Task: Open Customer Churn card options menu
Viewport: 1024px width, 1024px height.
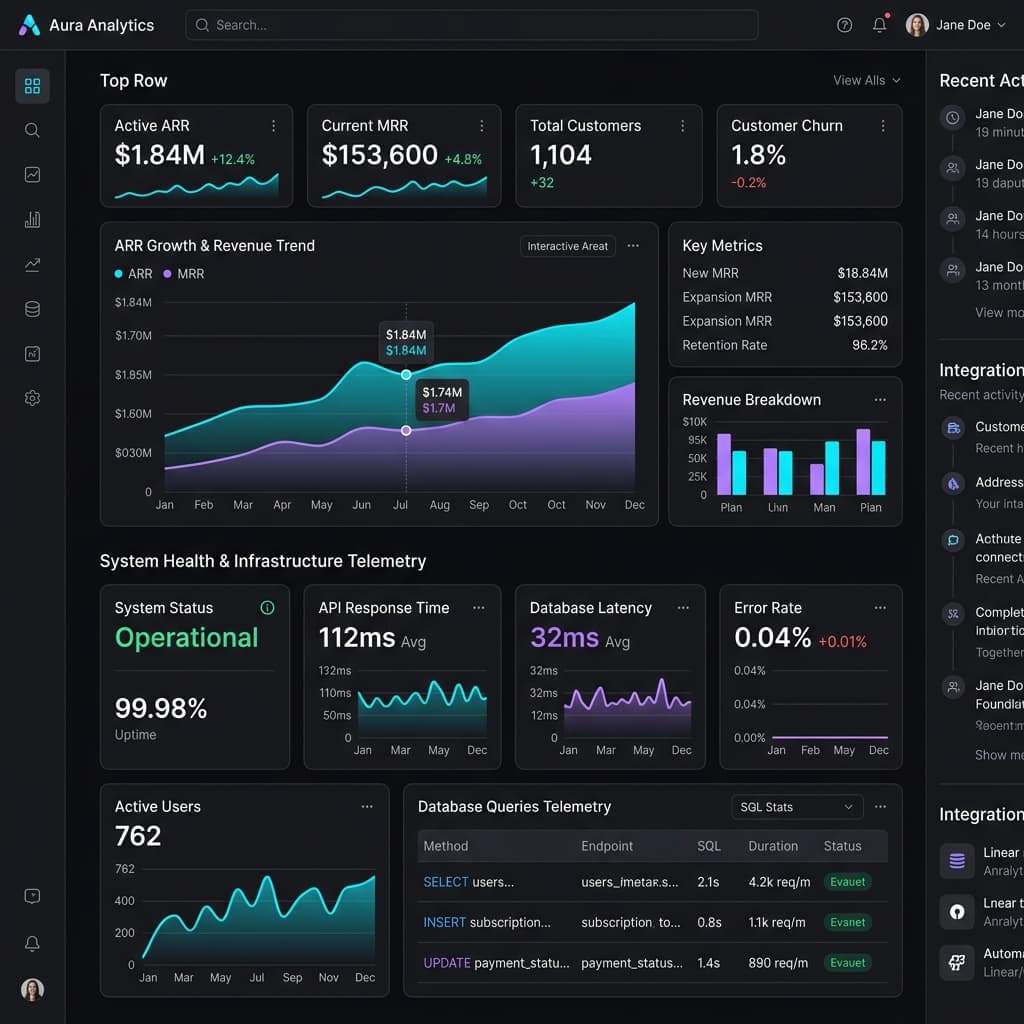Action: [882, 125]
